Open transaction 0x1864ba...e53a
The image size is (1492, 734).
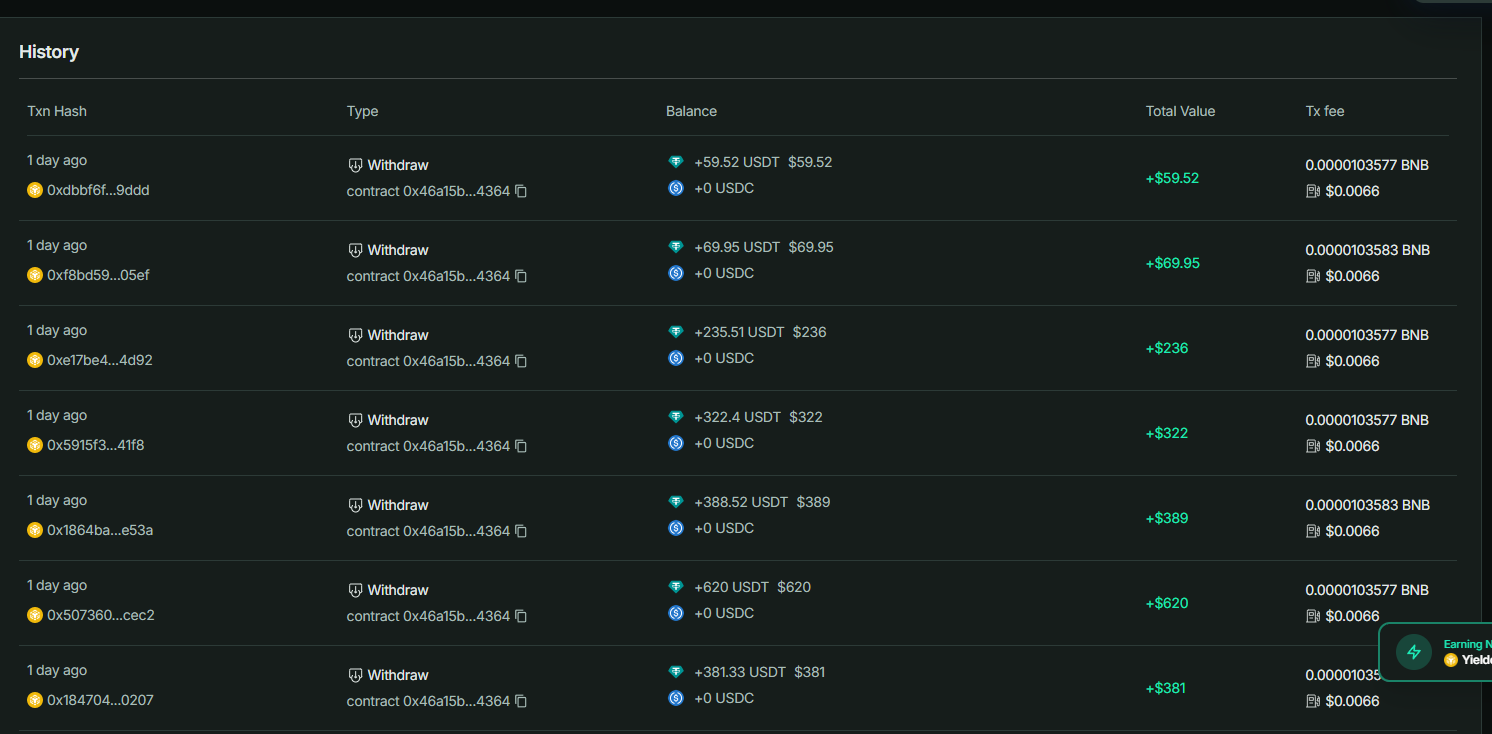click(100, 530)
